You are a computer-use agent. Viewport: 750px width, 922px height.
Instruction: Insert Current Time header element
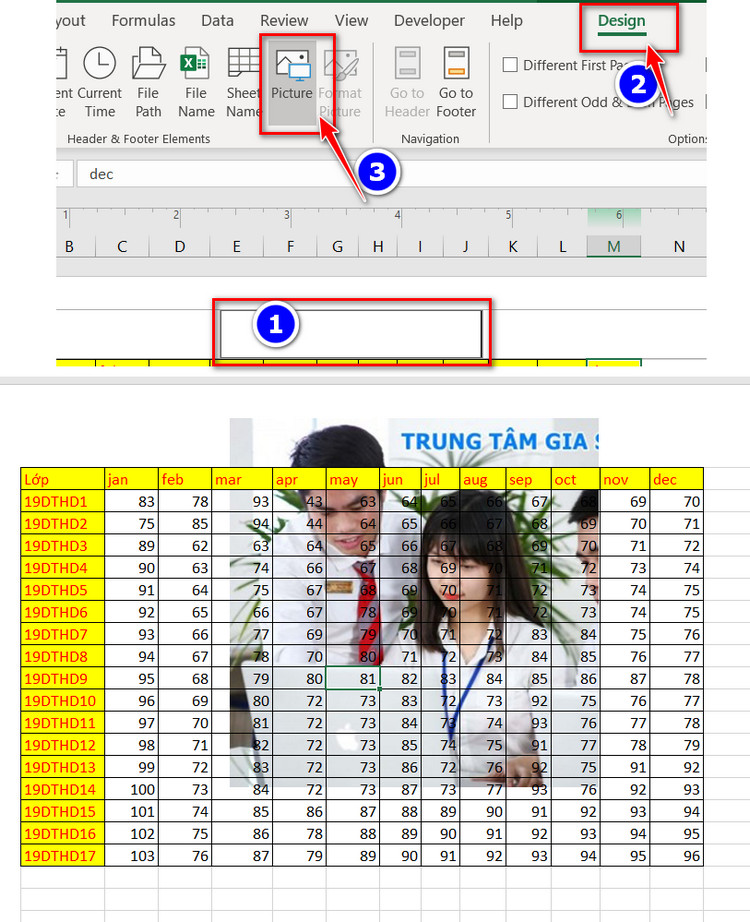(99, 82)
